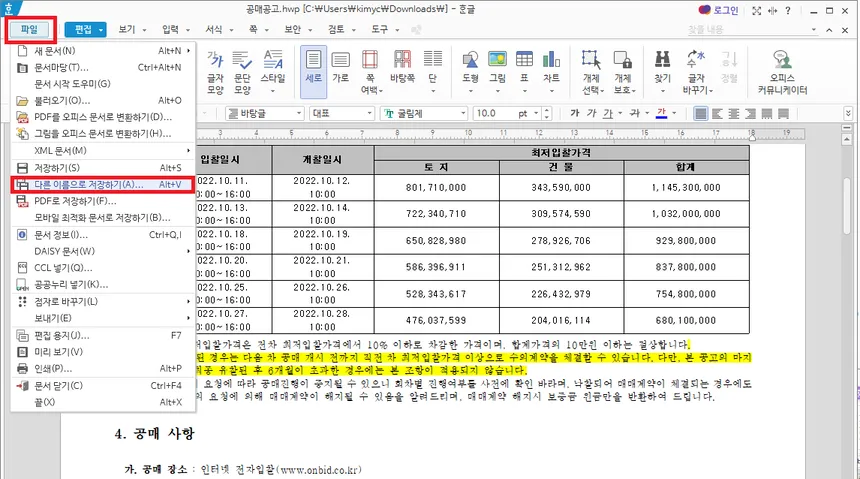Open the 보기 menu
860x479 pixels.
coord(132,30)
